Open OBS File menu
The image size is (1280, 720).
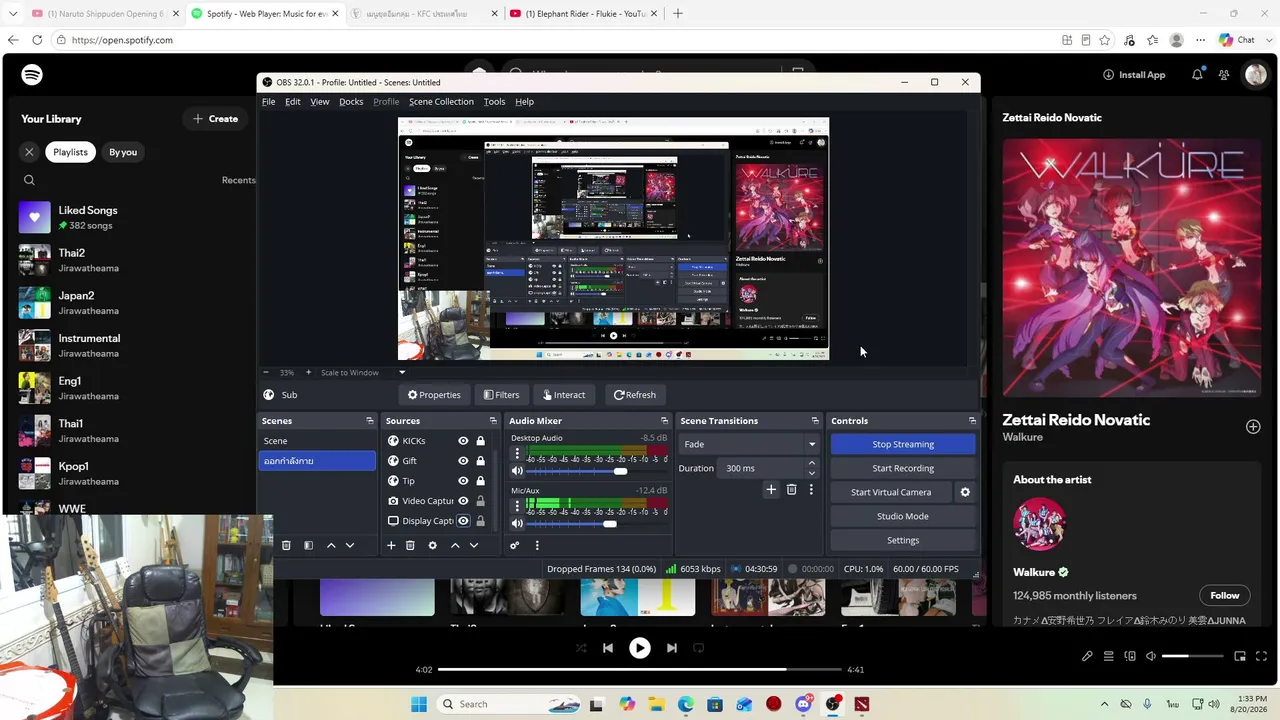(x=269, y=102)
